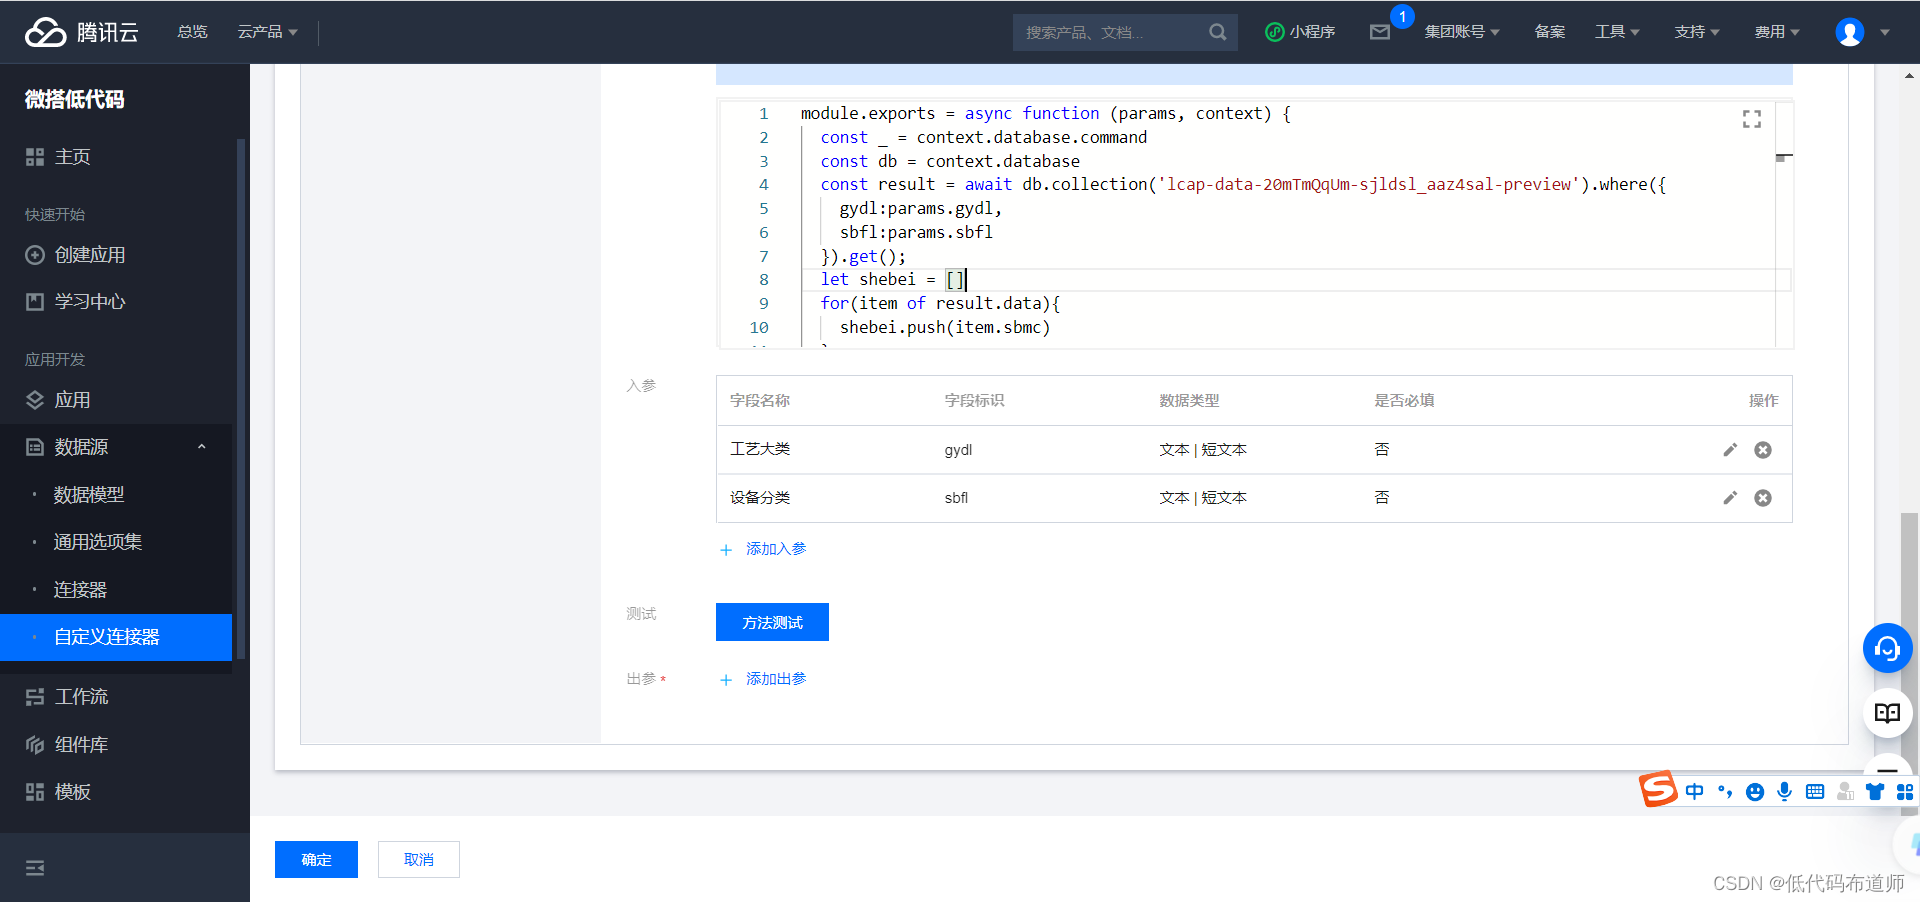Viewport: 1920px width, 902px height.
Task: Click the 确定 confirm button
Action: pyautogui.click(x=316, y=859)
